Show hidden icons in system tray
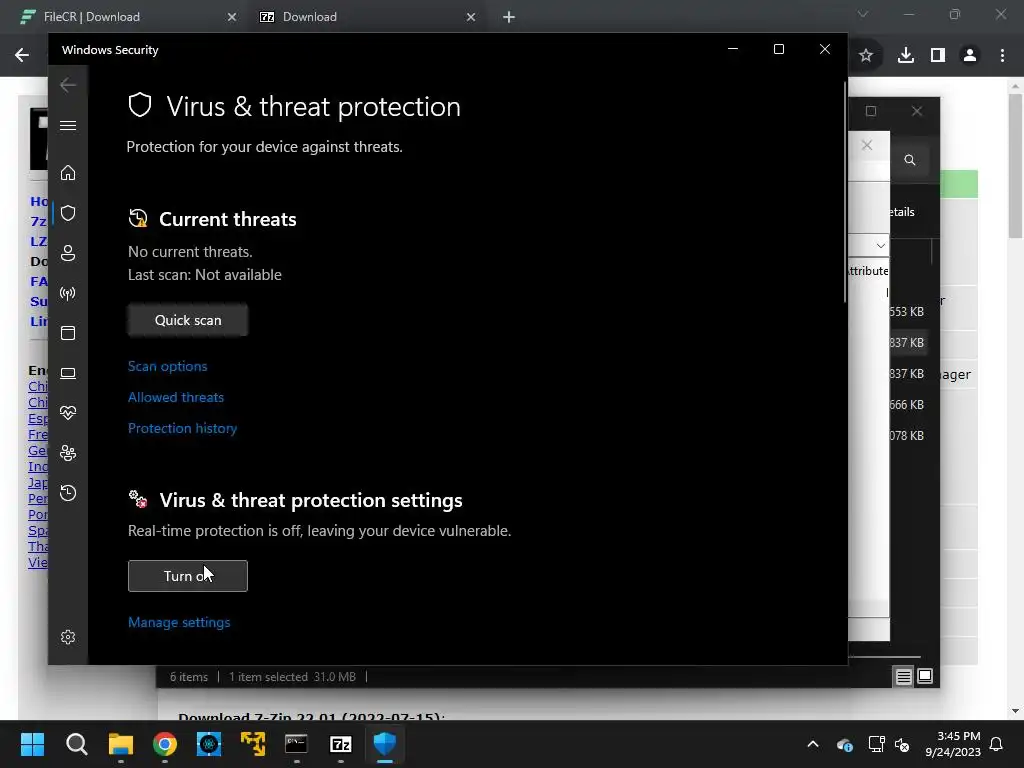The image size is (1024, 768). (x=813, y=744)
